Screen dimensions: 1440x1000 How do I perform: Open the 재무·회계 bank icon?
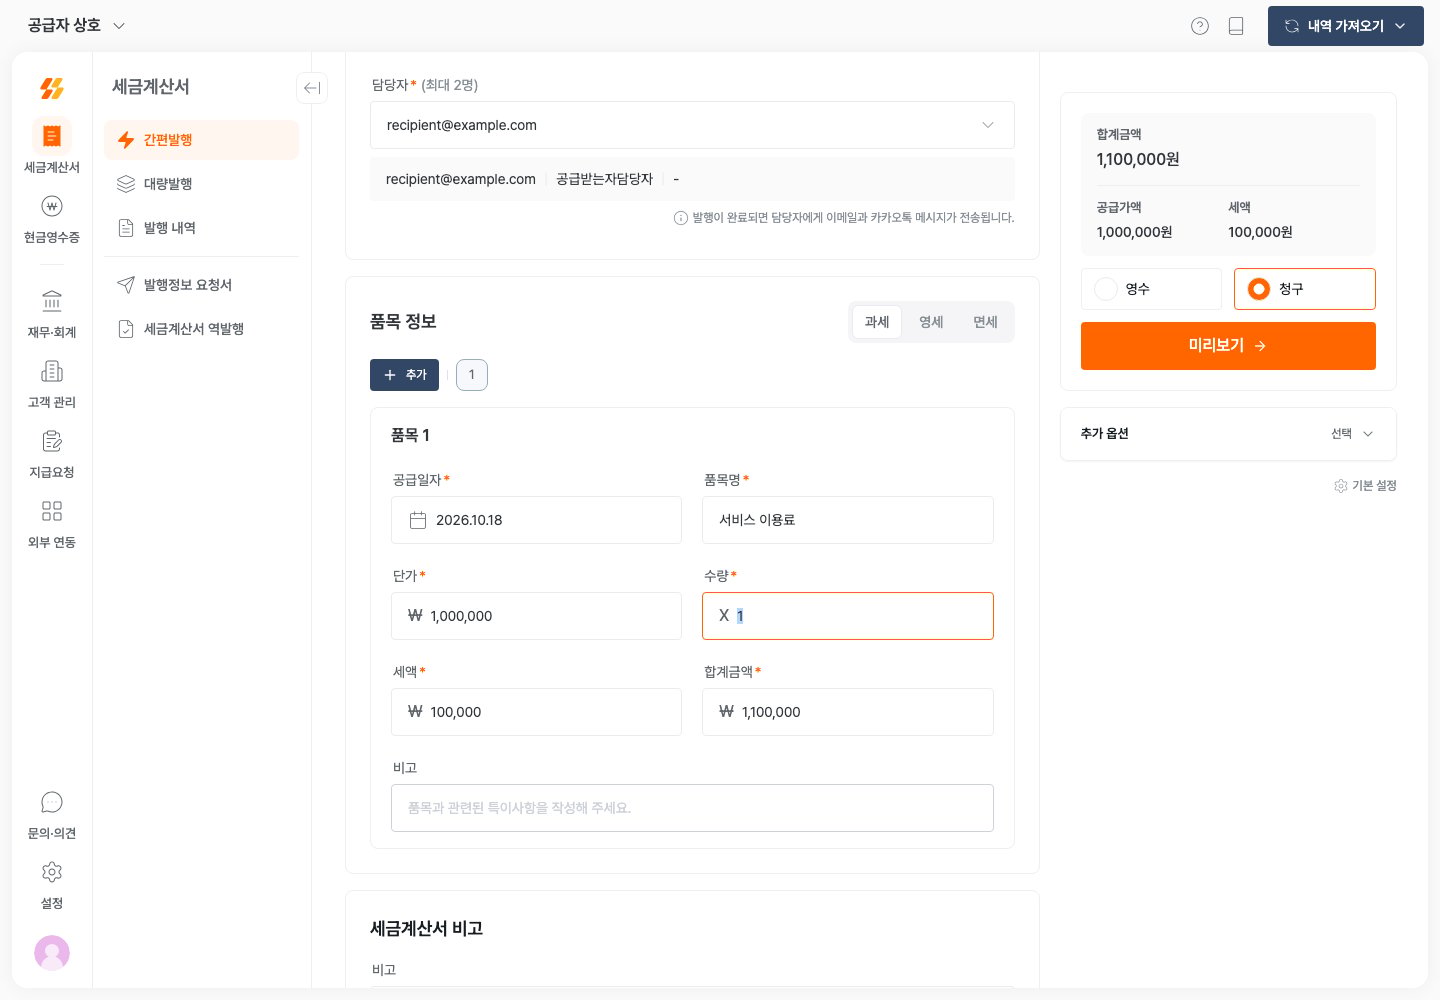tap(52, 301)
